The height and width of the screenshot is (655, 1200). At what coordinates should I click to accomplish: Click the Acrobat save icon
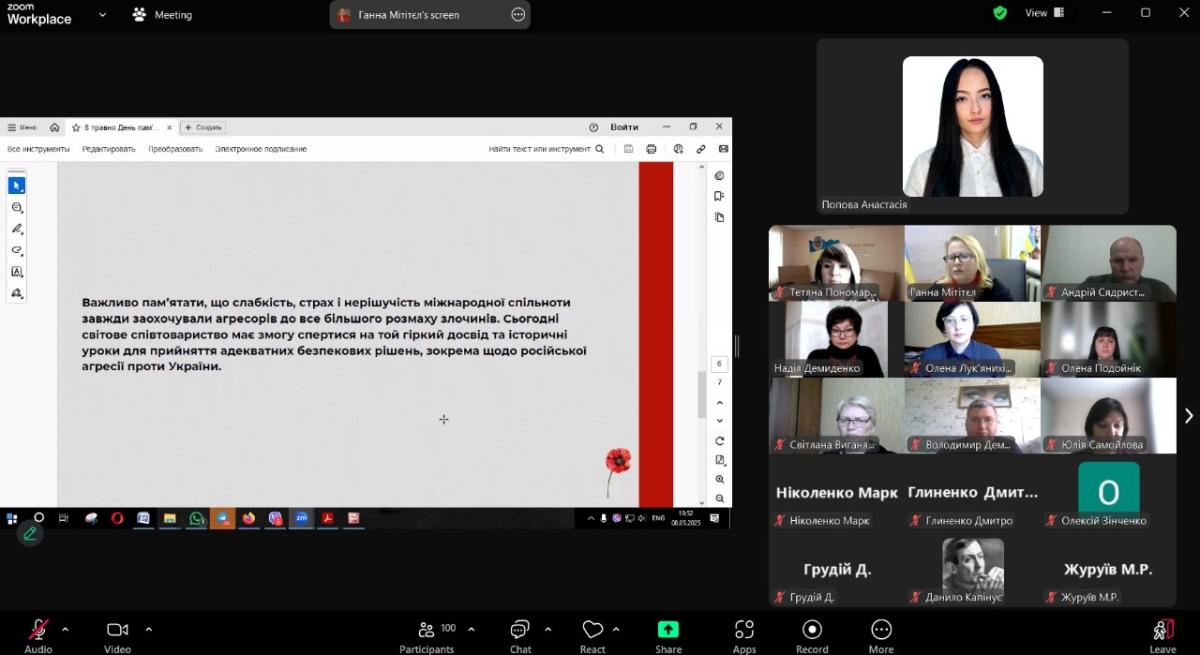[628, 149]
